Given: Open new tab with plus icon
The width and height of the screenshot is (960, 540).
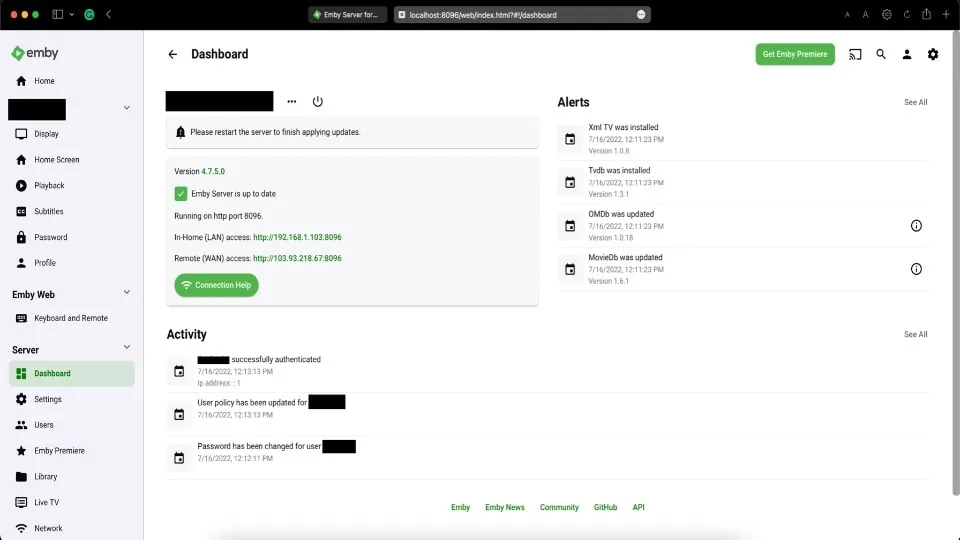Looking at the screenshot, I should tap(946, 14).
